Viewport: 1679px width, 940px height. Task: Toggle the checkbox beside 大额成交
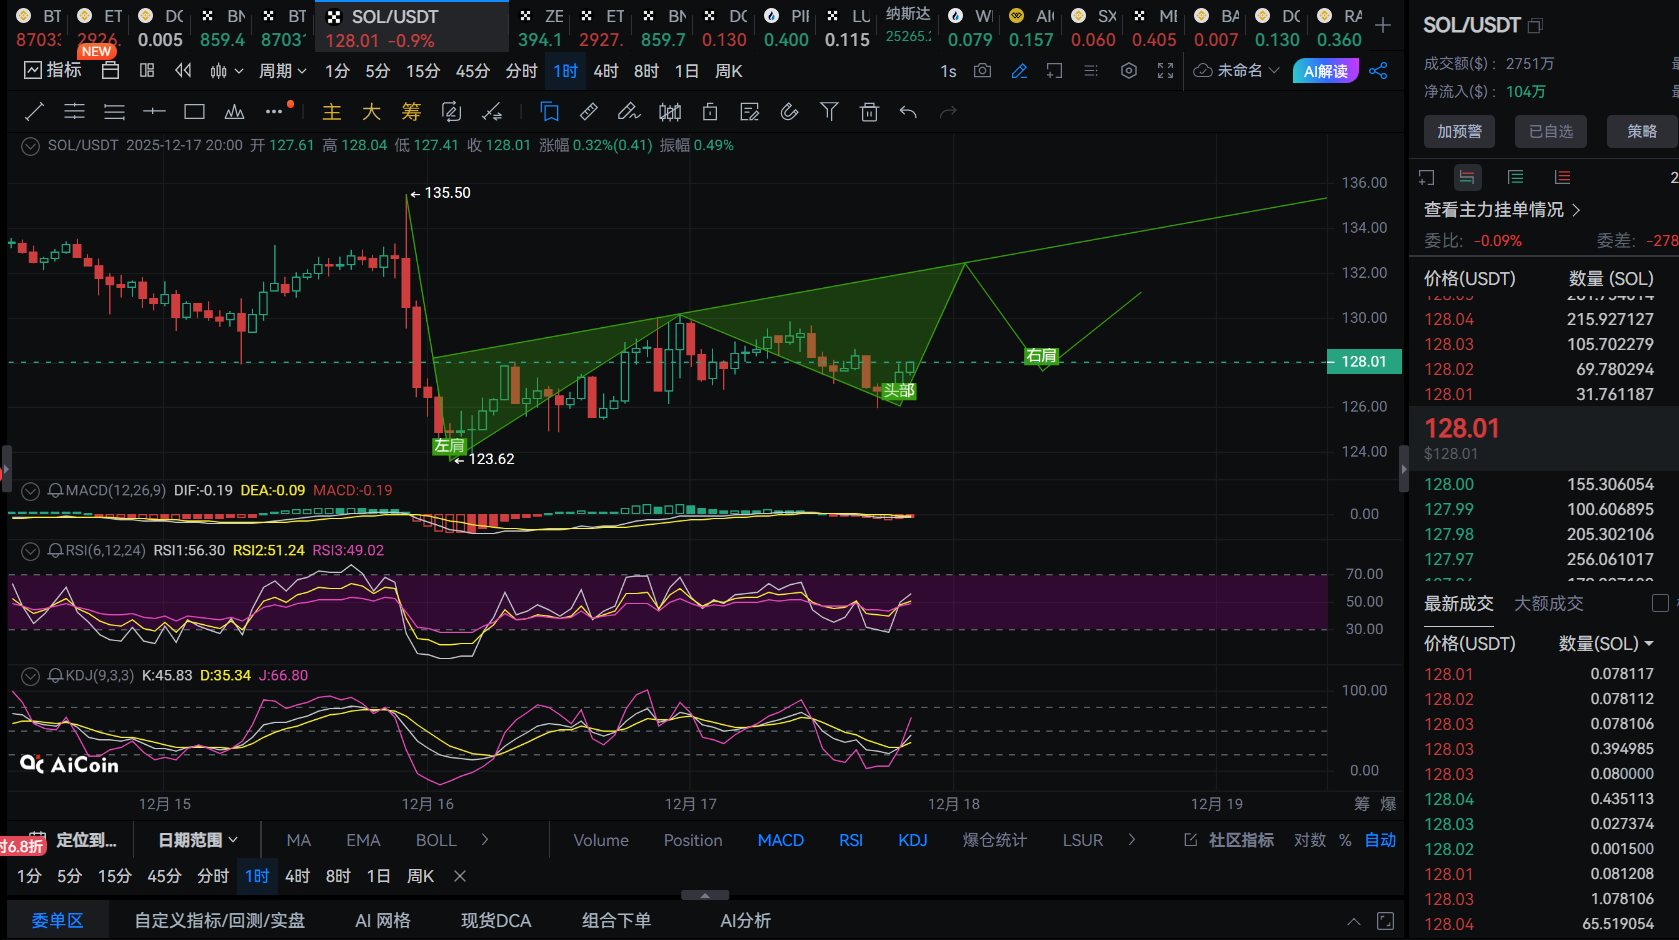pos(1660,603)
